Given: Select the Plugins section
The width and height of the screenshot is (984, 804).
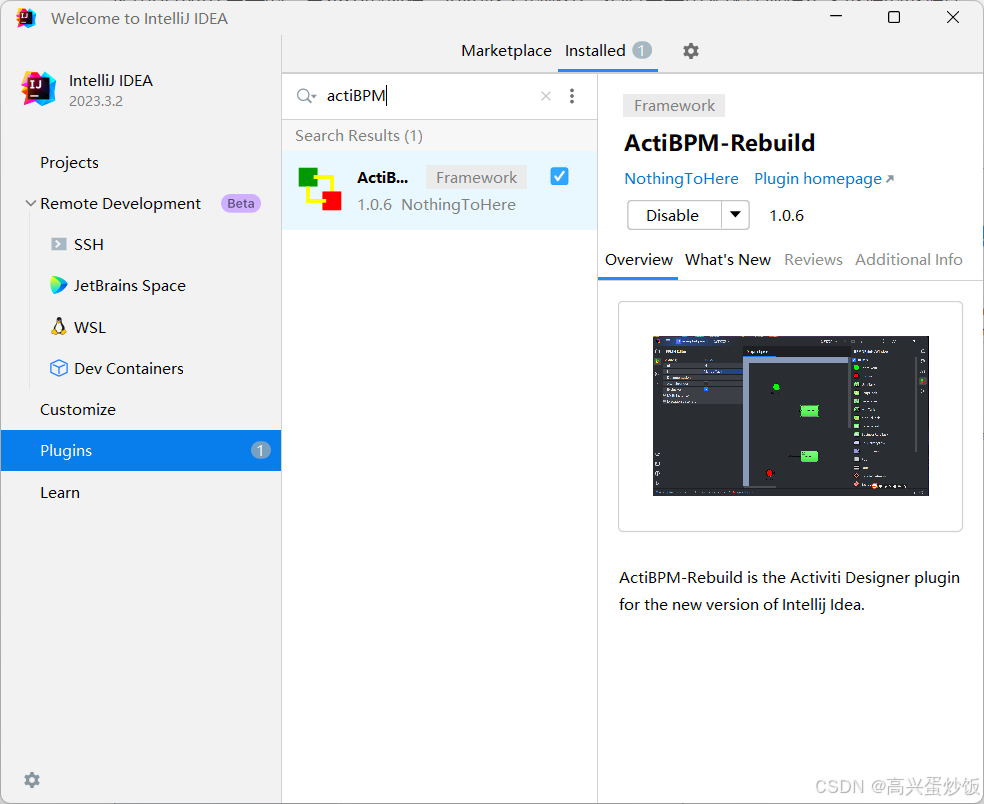Looking at the screenshot, I should [141, 451].
